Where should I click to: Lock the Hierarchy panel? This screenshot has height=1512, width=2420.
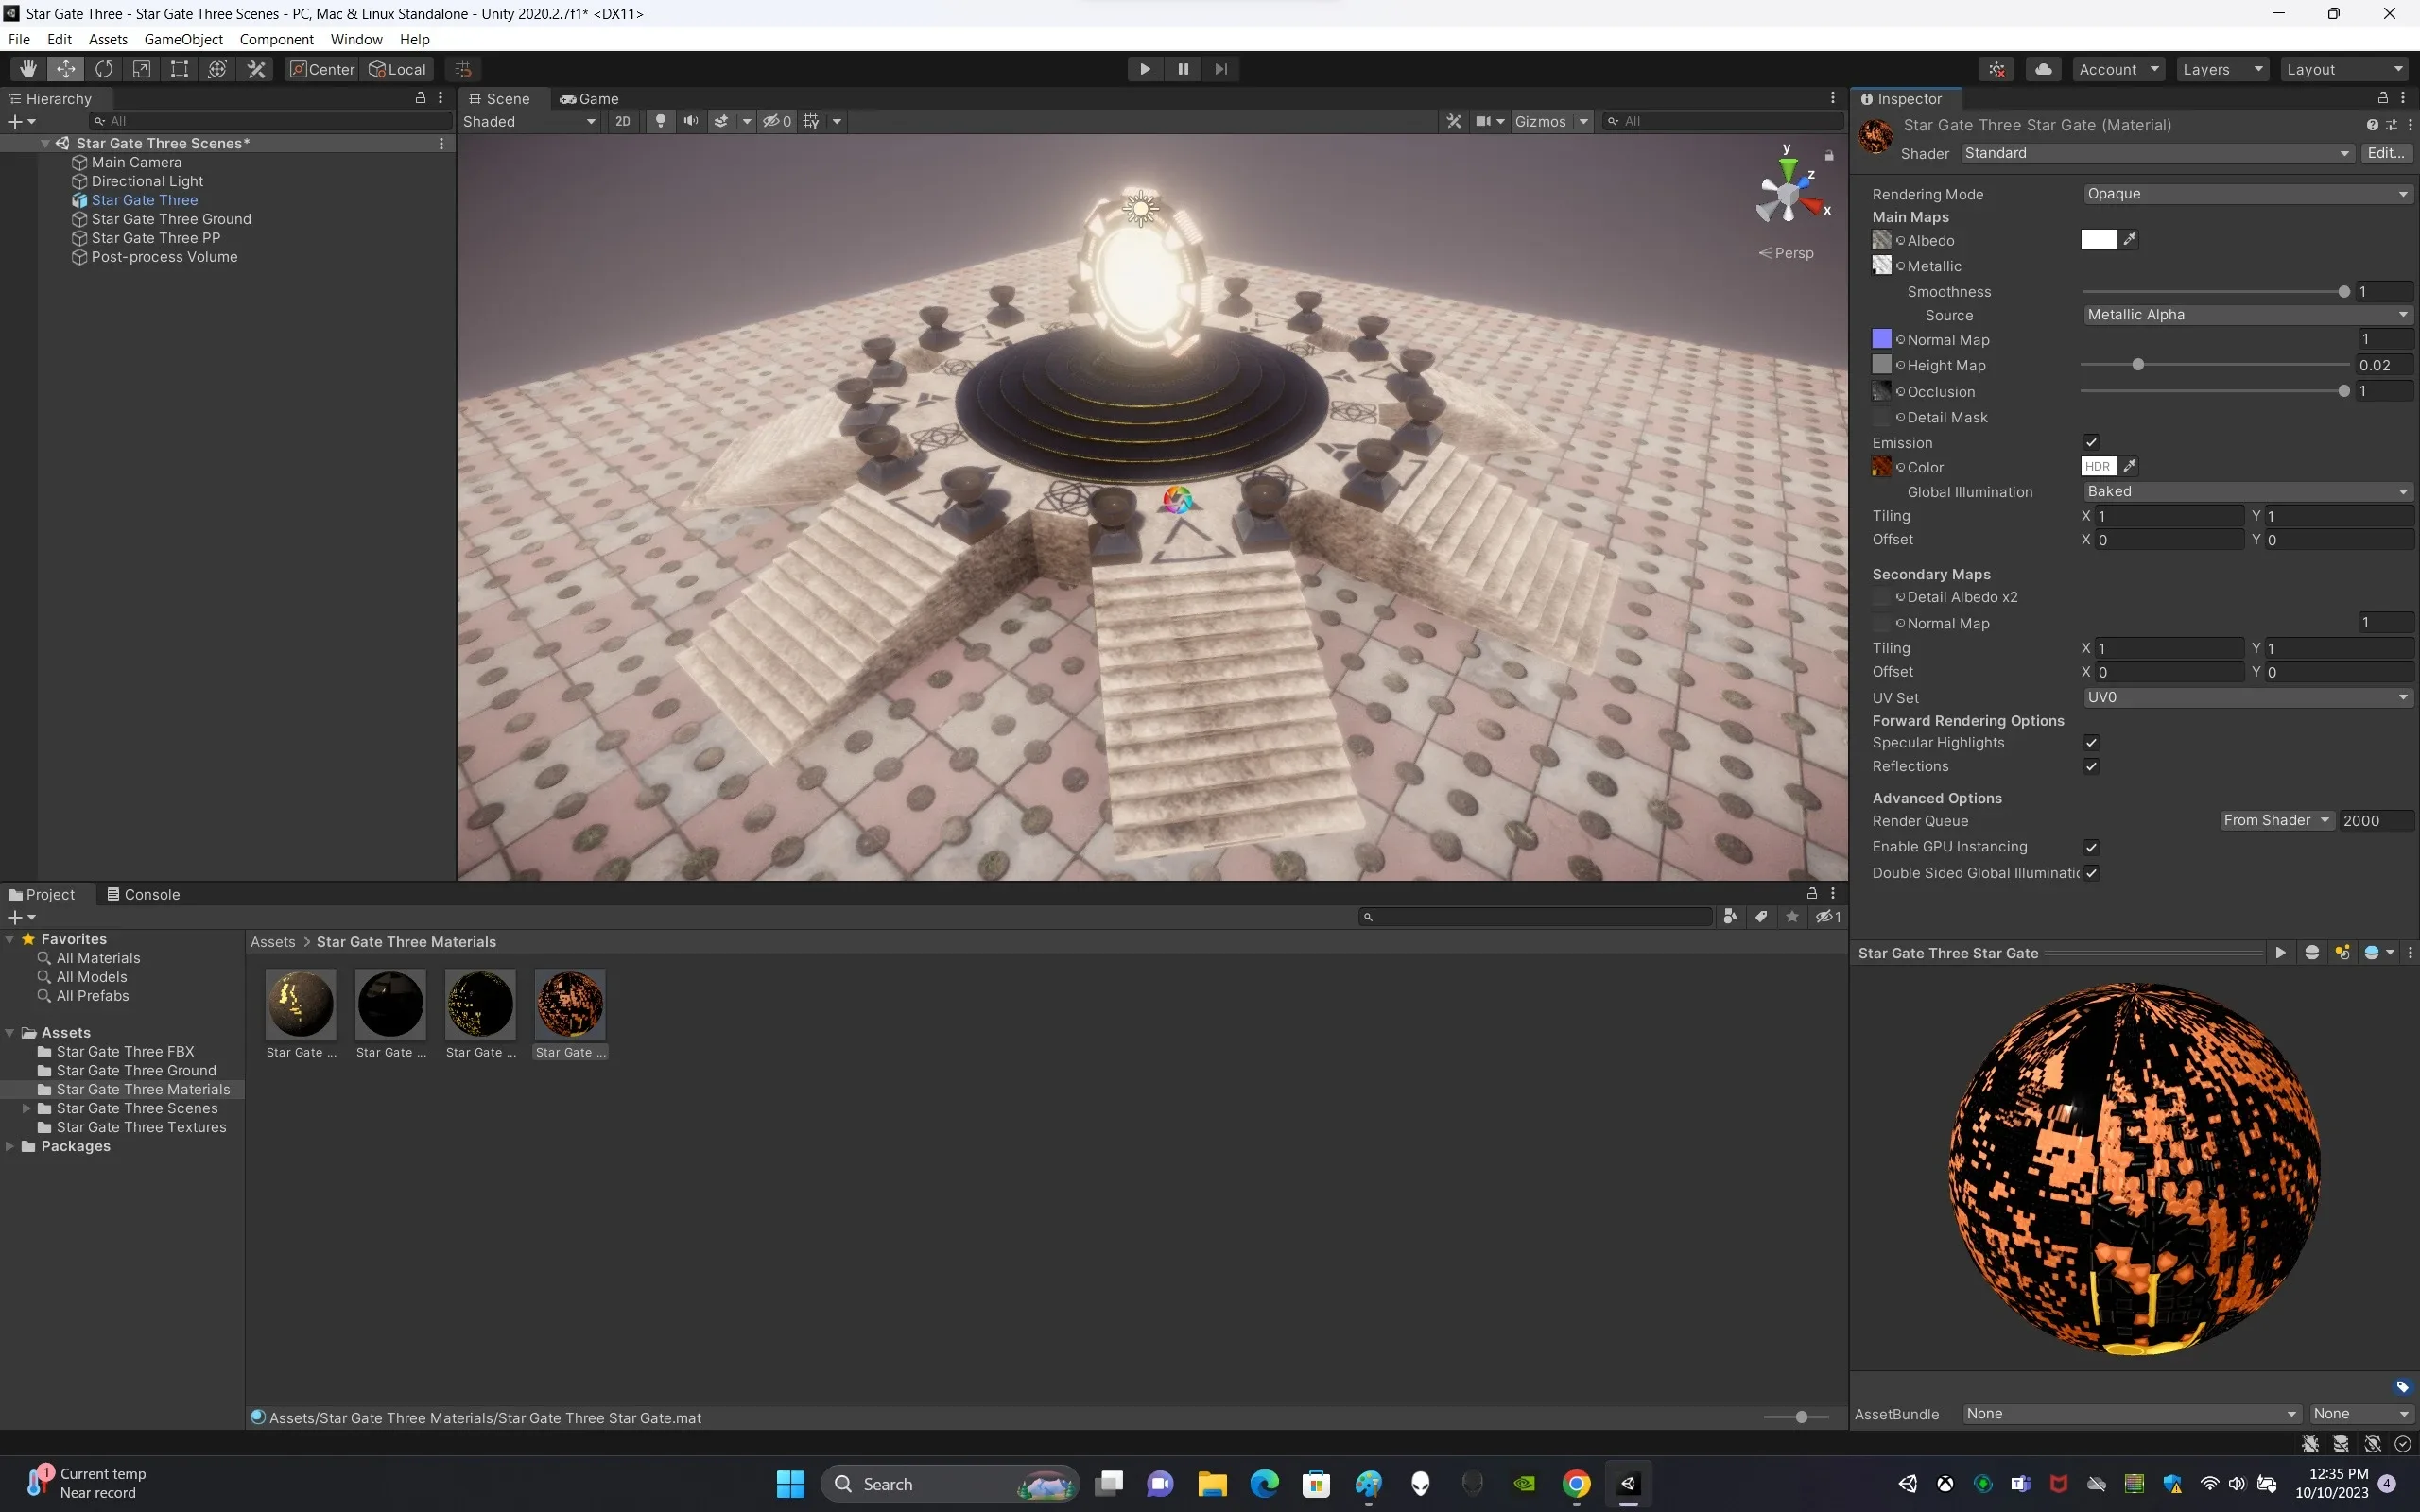(x=421, y=98)
